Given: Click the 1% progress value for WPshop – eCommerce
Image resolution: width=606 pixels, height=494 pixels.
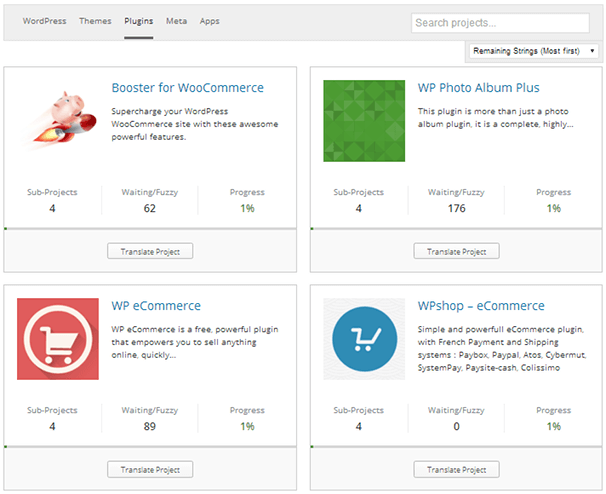Looking at the screenshot, I should [x=553, y=426].
